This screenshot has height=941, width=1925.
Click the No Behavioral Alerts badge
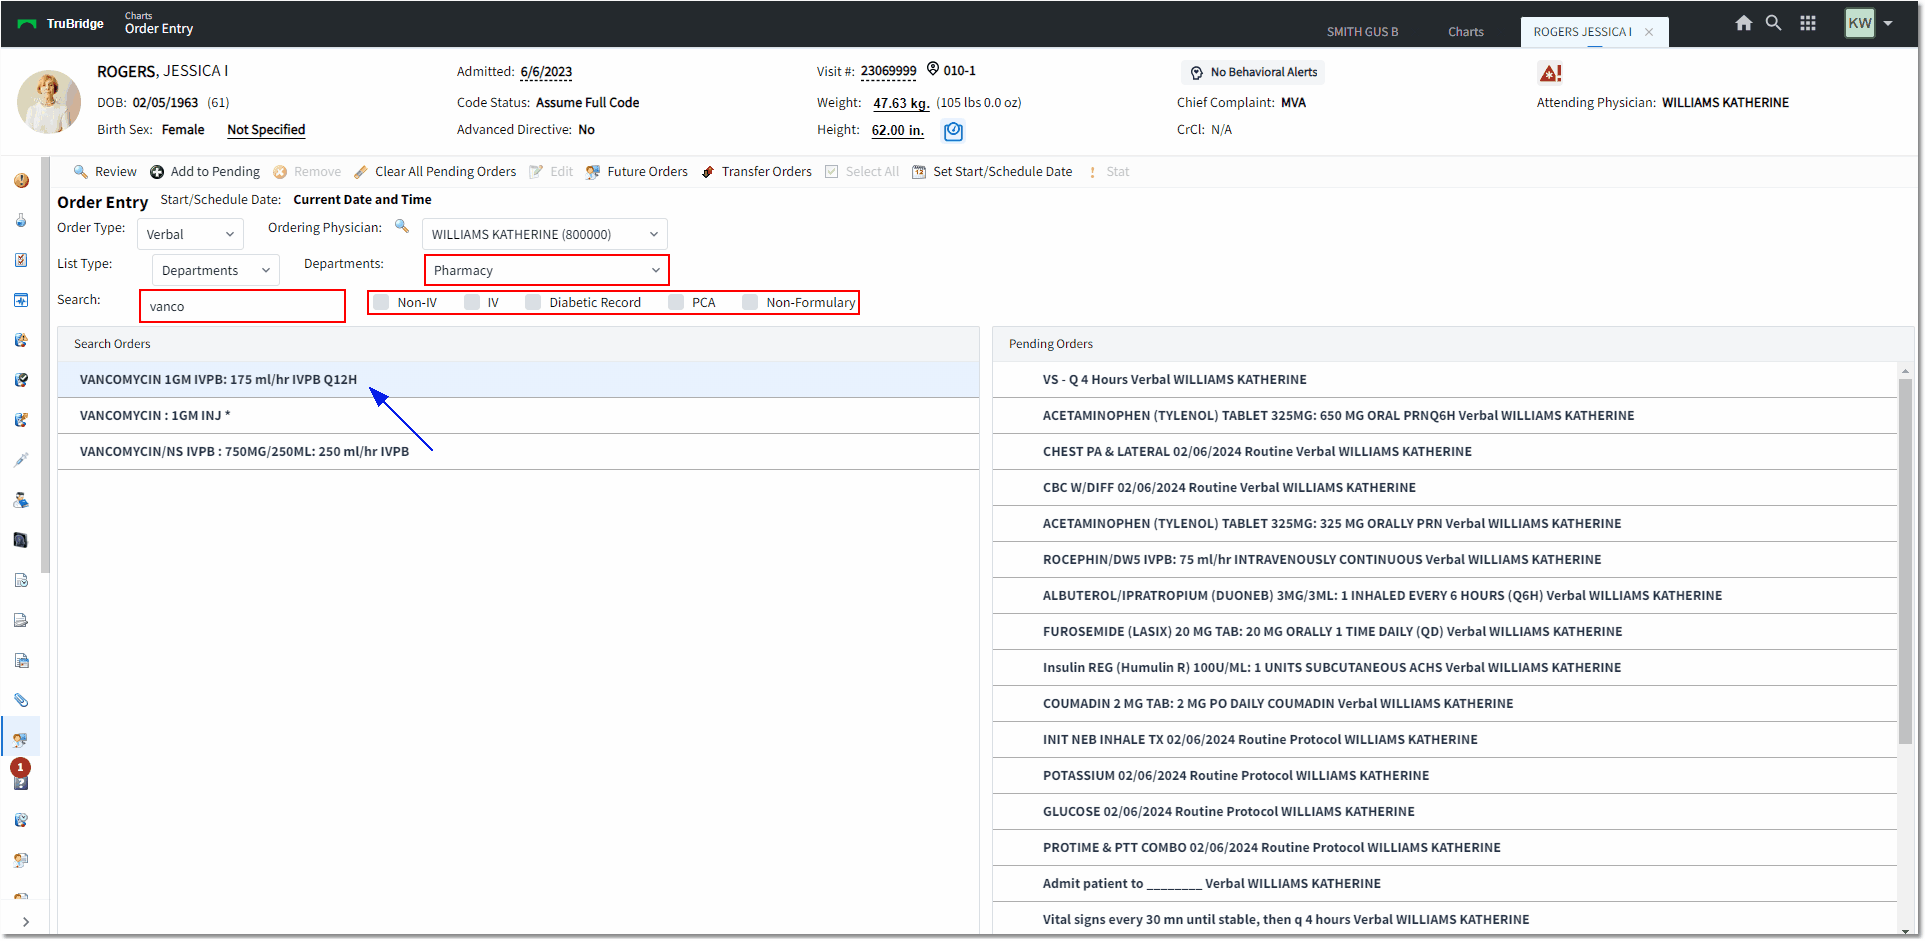[x=1254, y=72]
